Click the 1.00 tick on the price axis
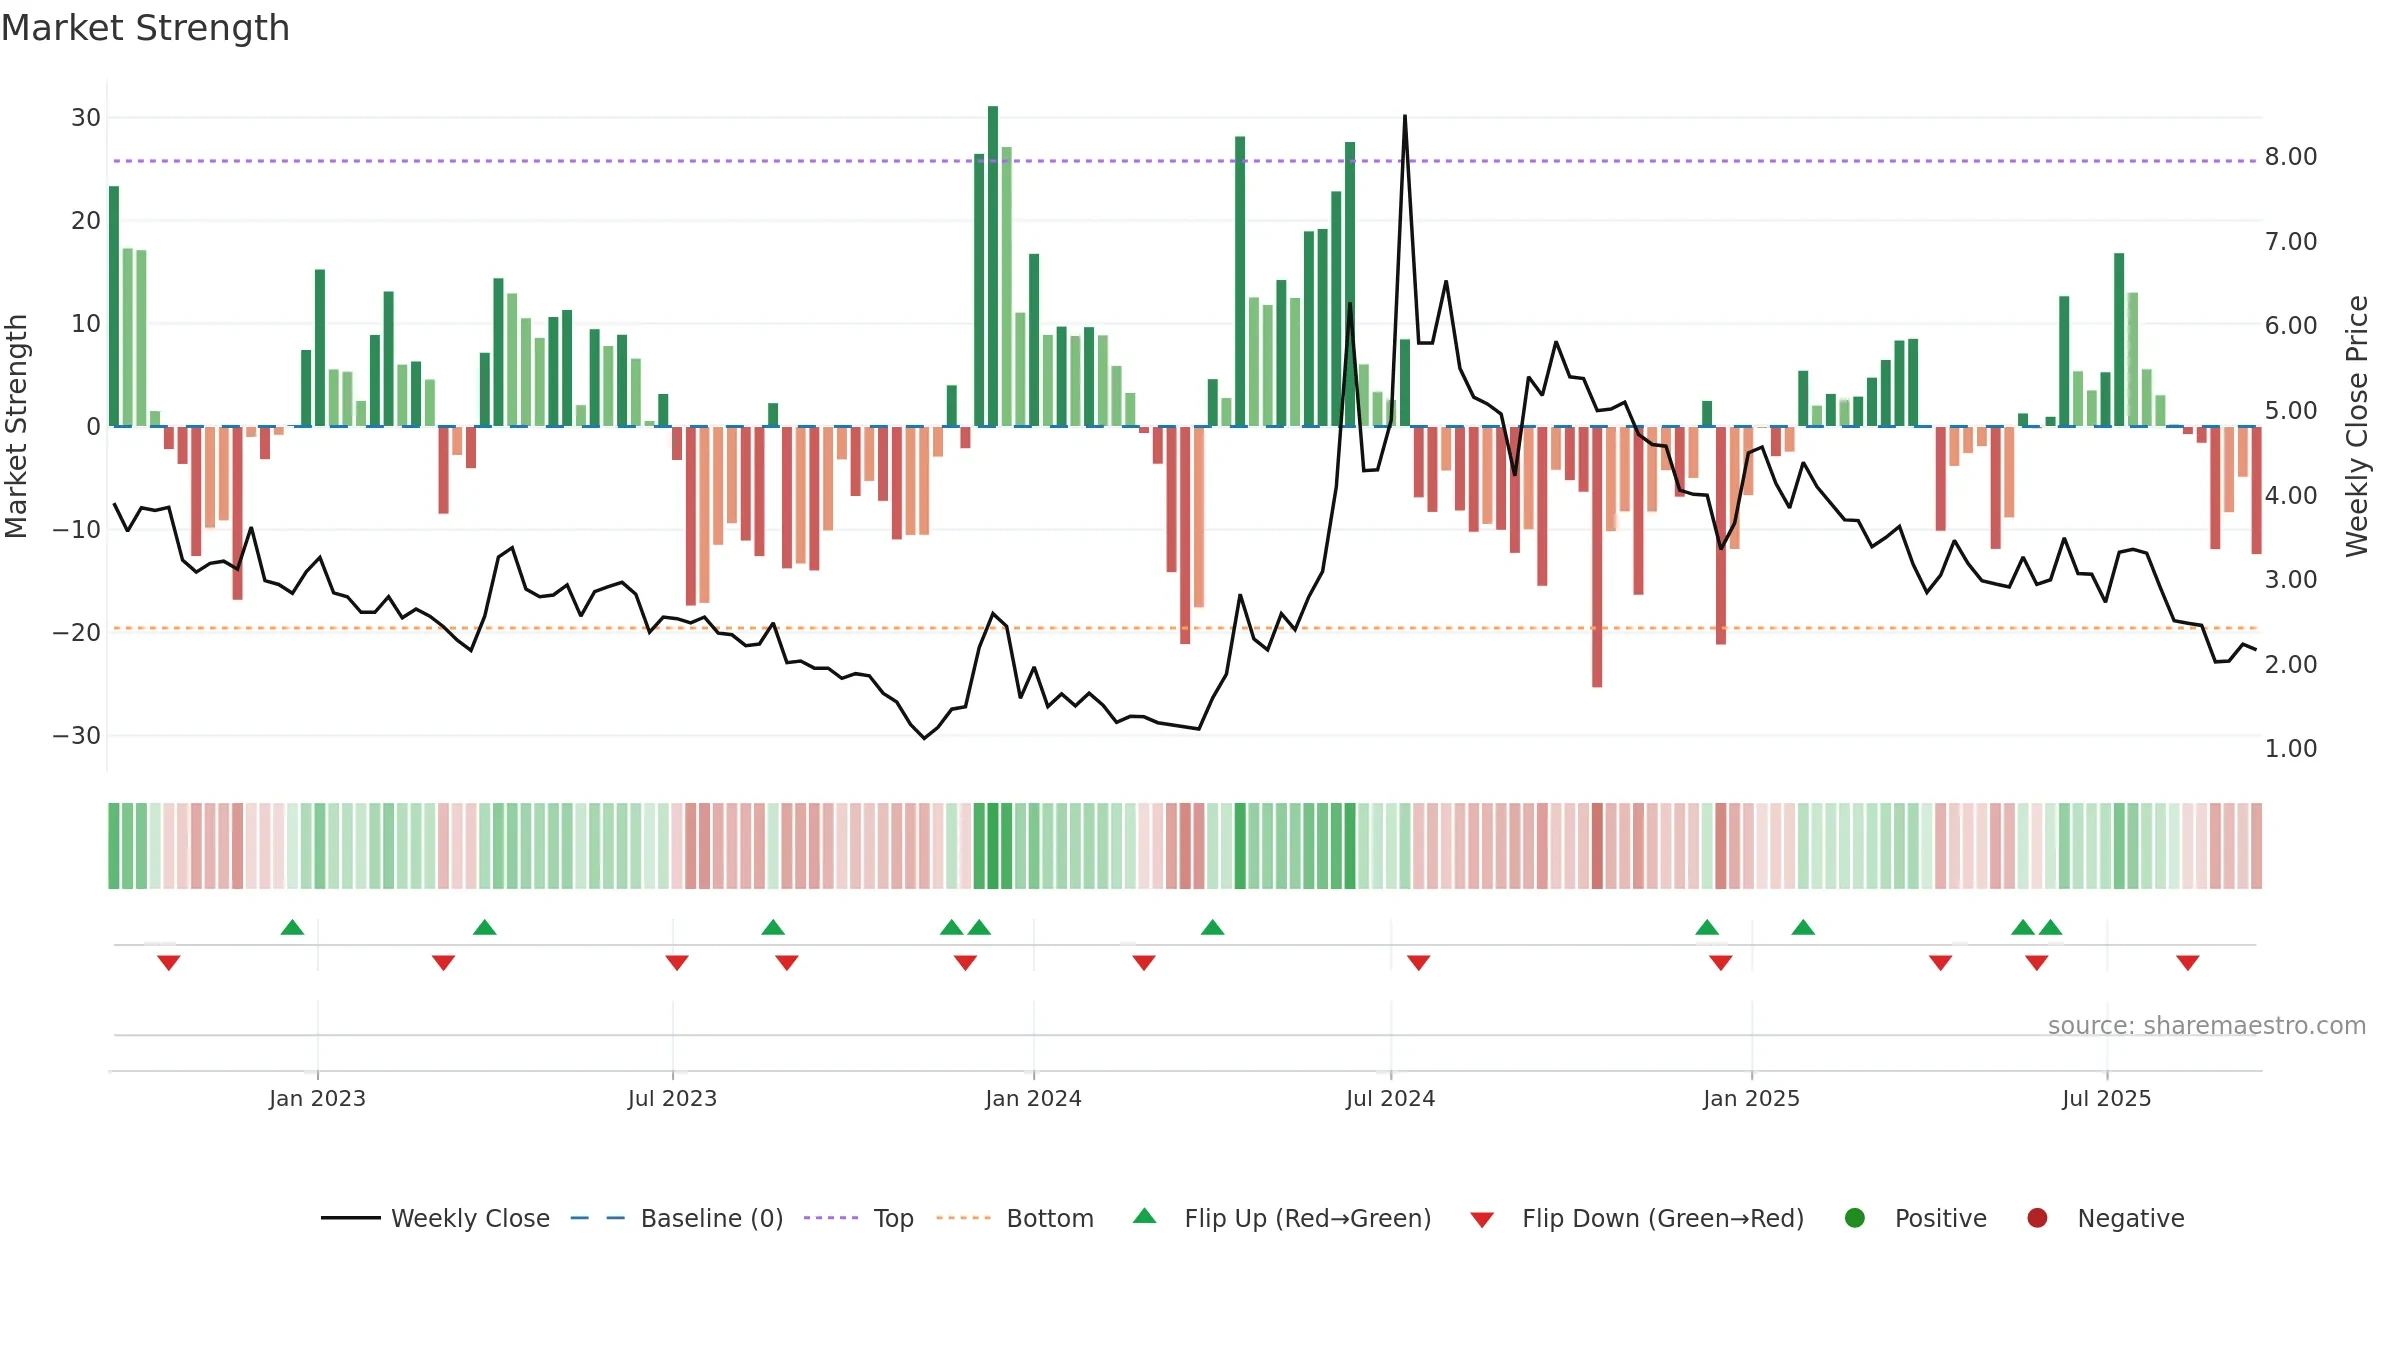The width and height of the screenshot is (2400, 1350). 2291,749
